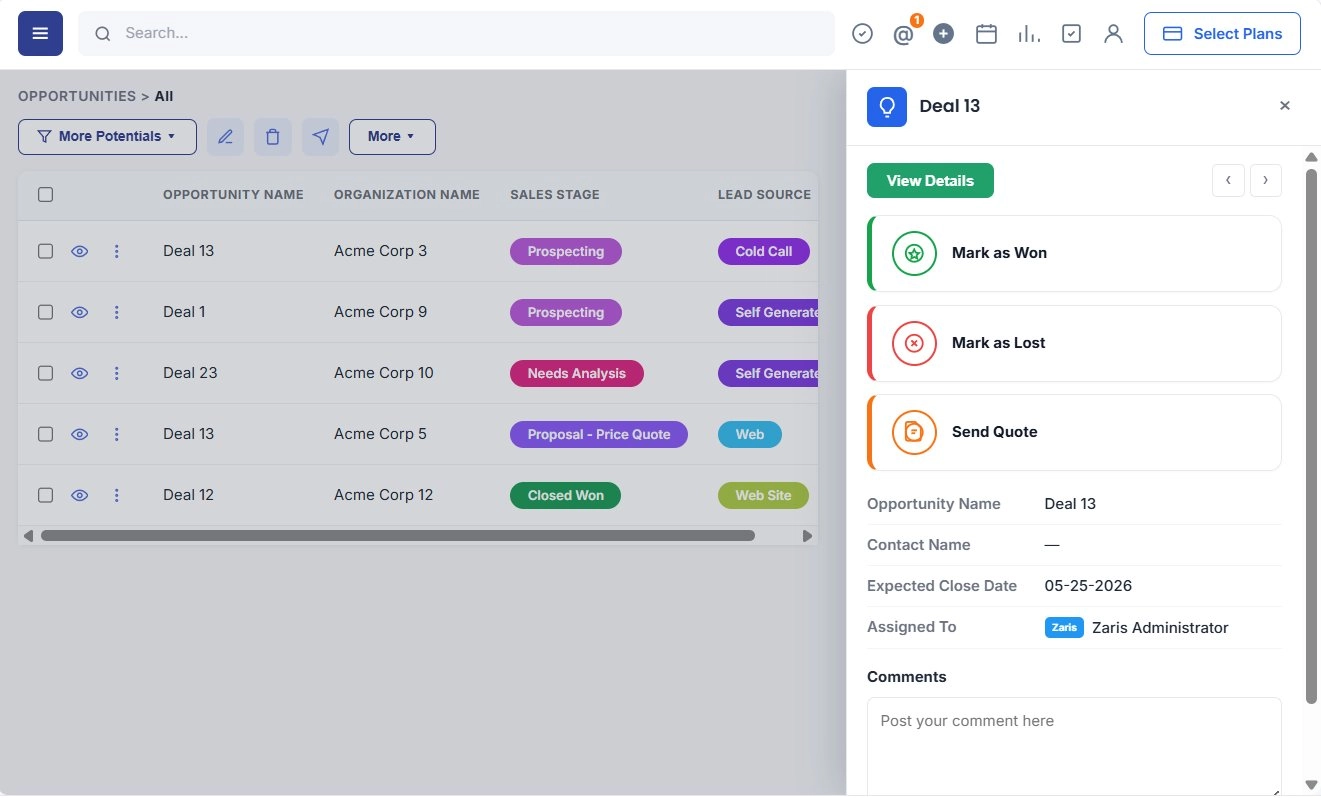Screen dimensions: 1321x798
Task: Check the Deal 1 row checkbox
Action: (x=45, y=312)
